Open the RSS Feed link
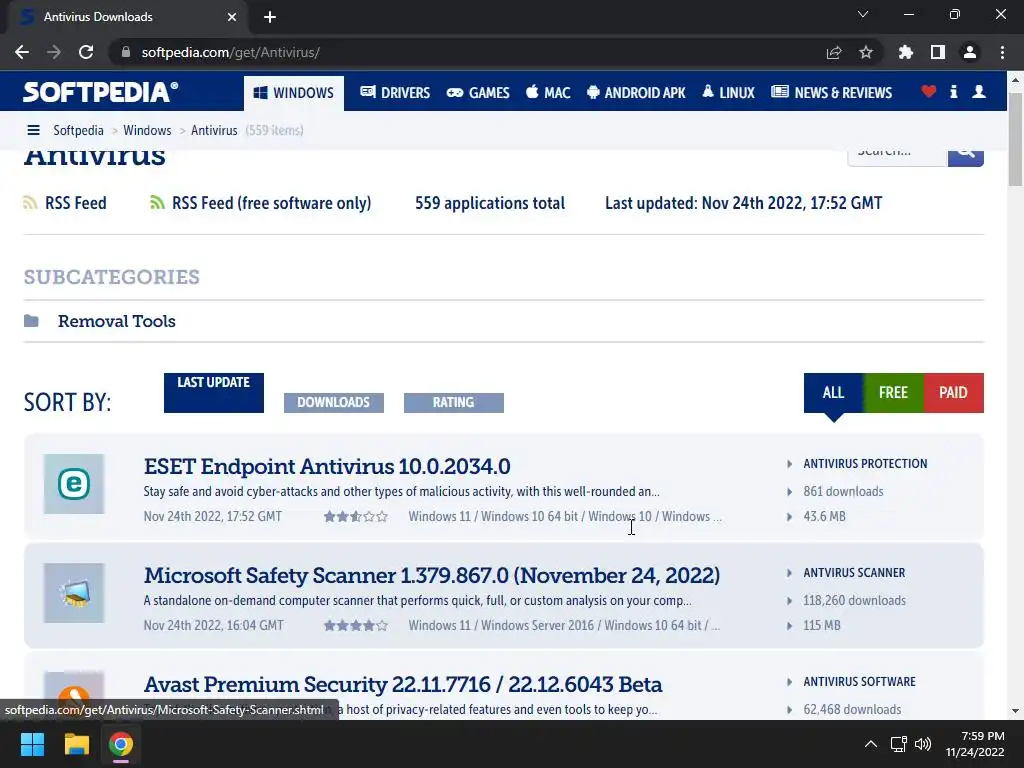The image size is (1024, 768). (x=76, y=203)
